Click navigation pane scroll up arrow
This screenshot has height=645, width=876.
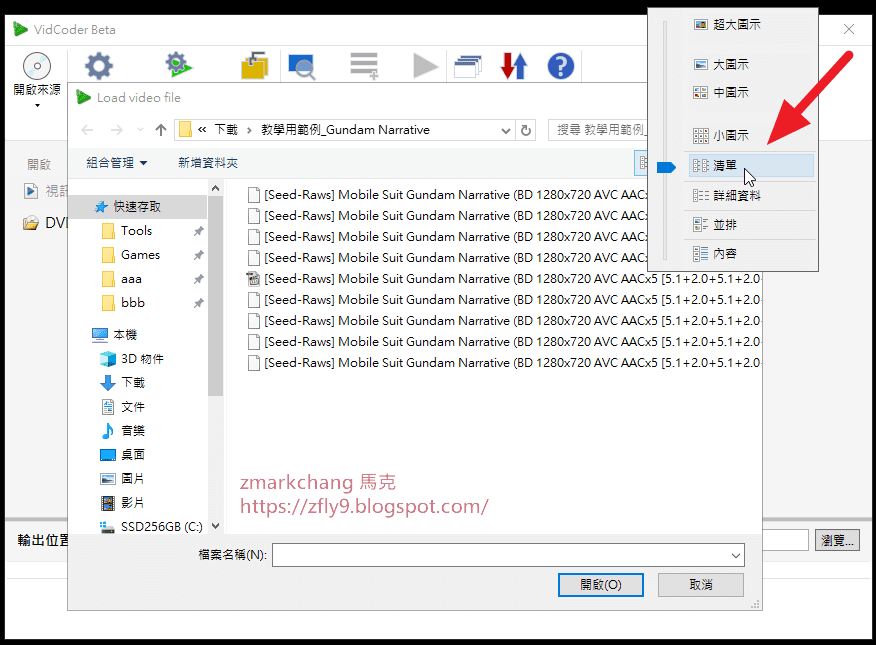pos(216,189)
